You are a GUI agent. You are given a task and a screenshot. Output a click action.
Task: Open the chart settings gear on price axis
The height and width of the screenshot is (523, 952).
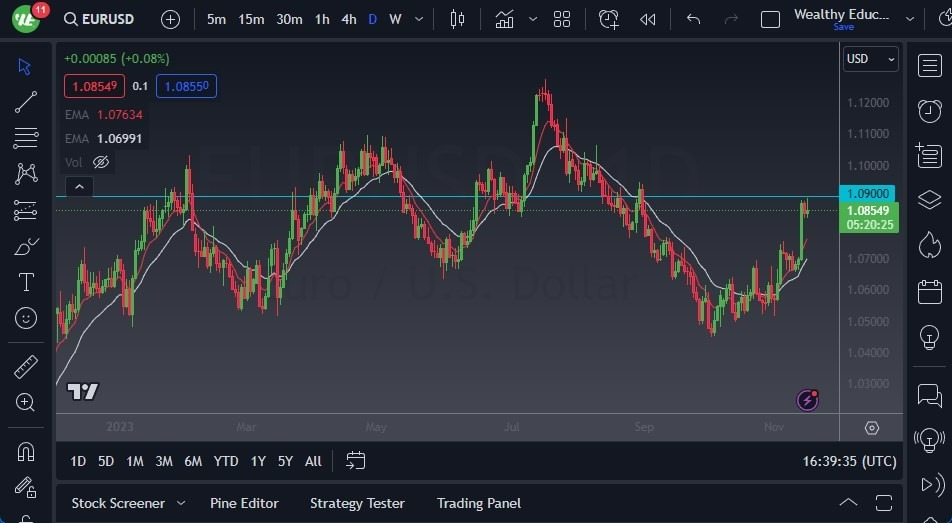point(872,428)
